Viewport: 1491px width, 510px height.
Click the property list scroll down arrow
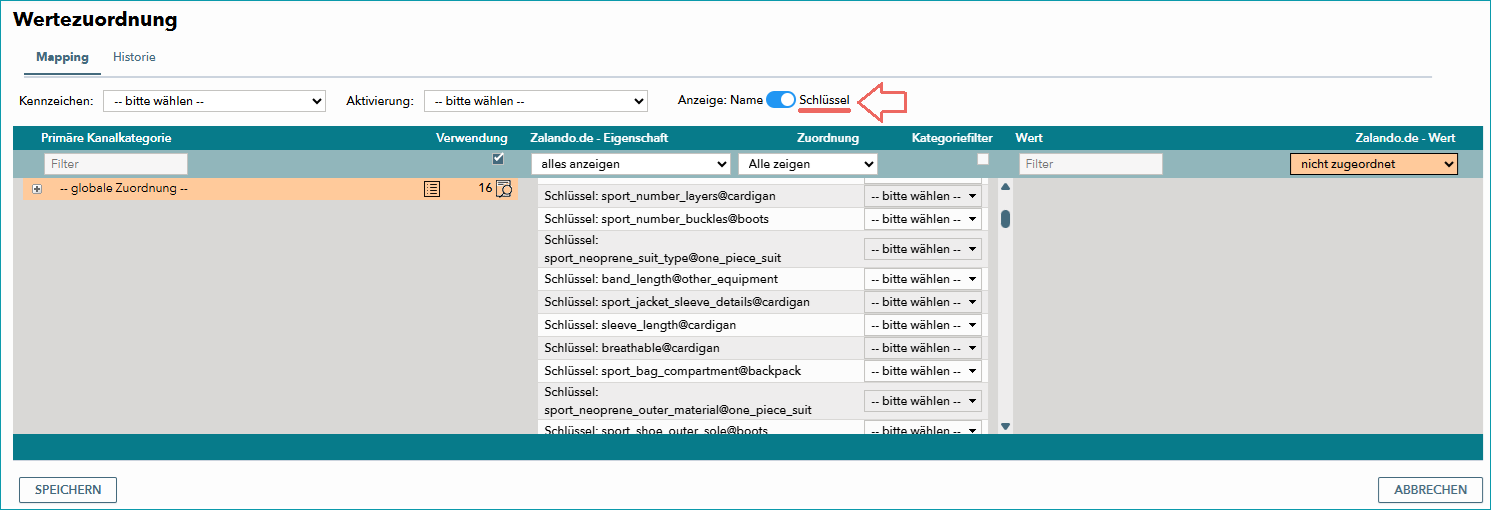(1005, 426)
